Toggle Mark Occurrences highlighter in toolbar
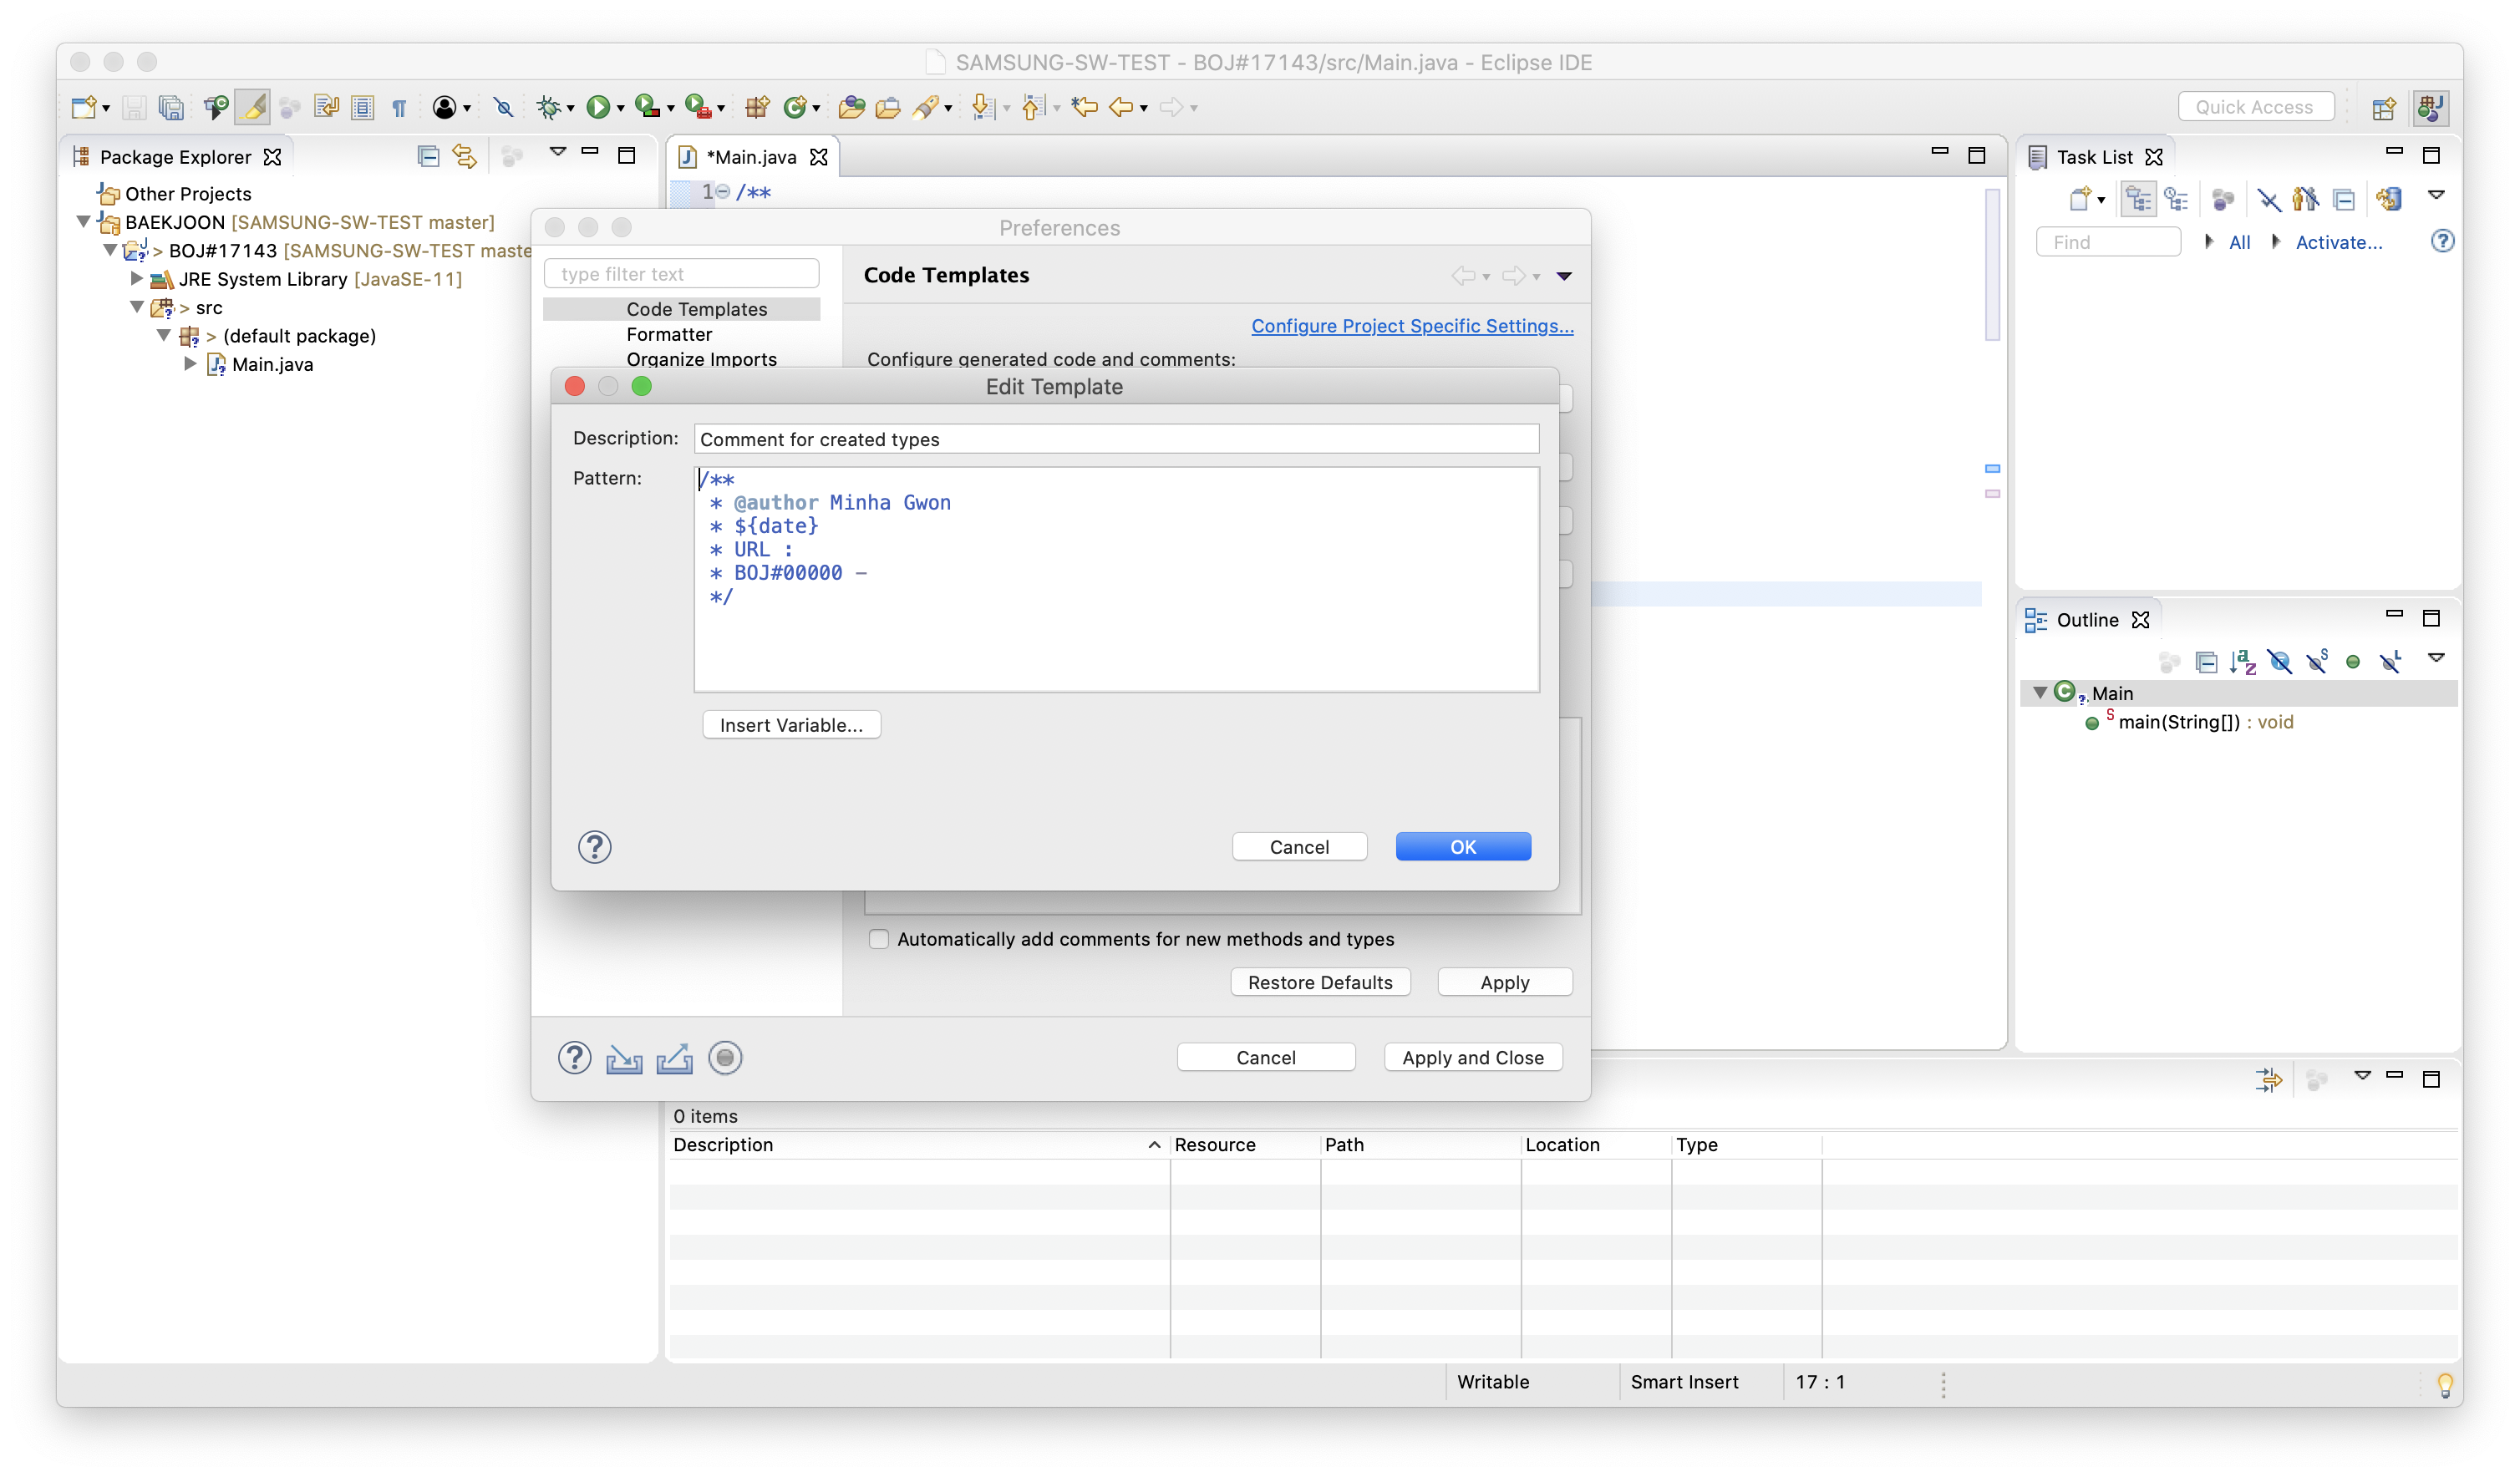2520x1477 pixels. pos(253,107)
